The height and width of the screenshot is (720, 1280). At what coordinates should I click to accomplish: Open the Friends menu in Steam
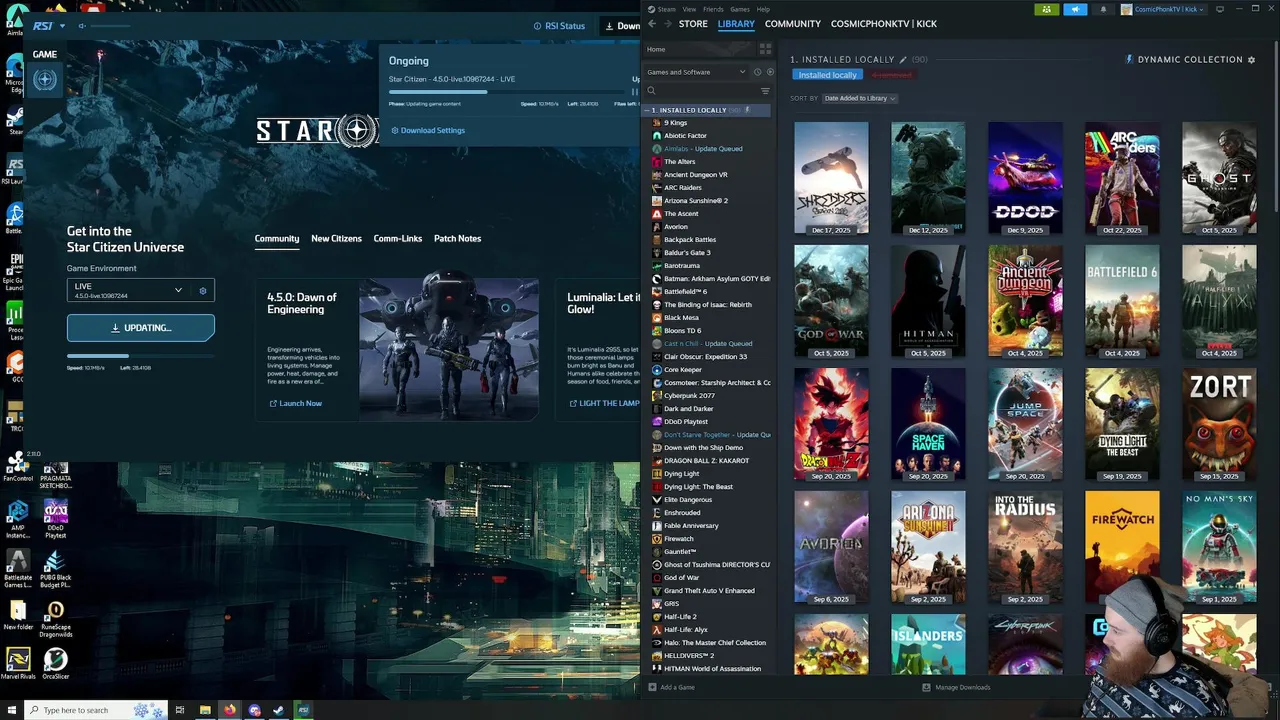[x=713, y=9]
